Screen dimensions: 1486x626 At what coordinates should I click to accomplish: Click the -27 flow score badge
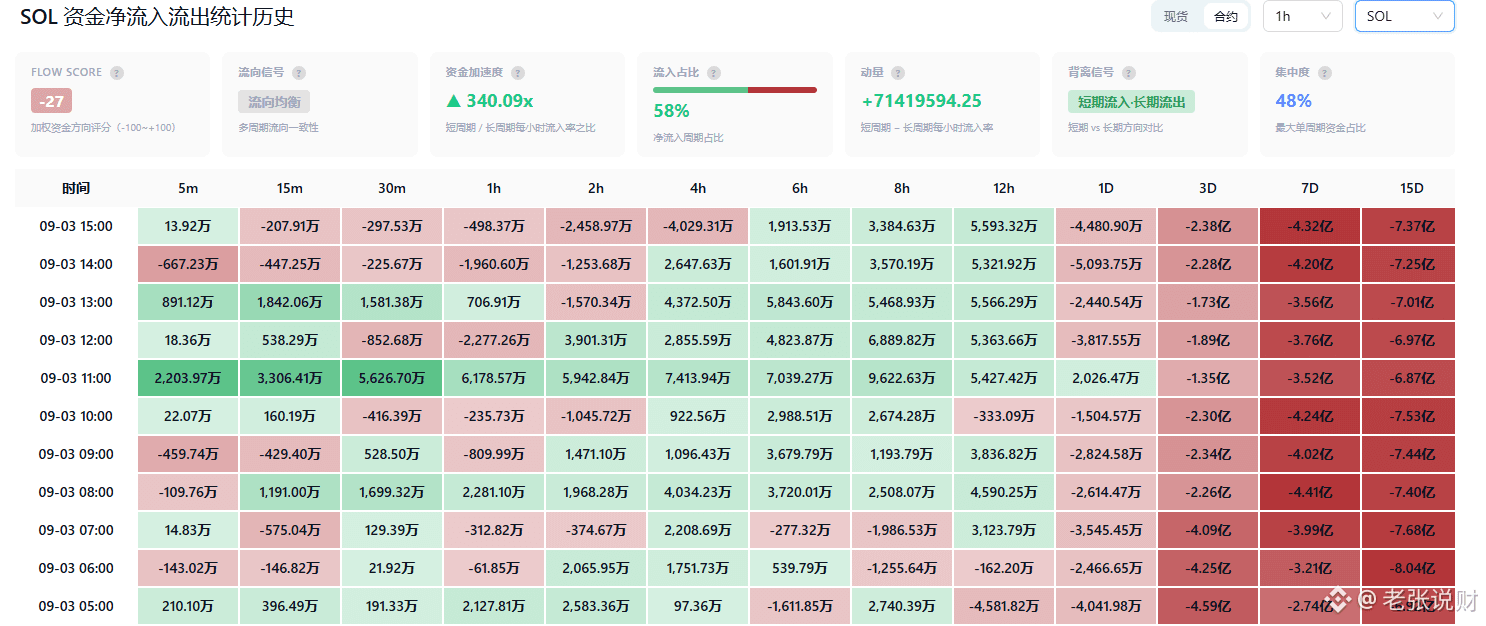point(51,101)
